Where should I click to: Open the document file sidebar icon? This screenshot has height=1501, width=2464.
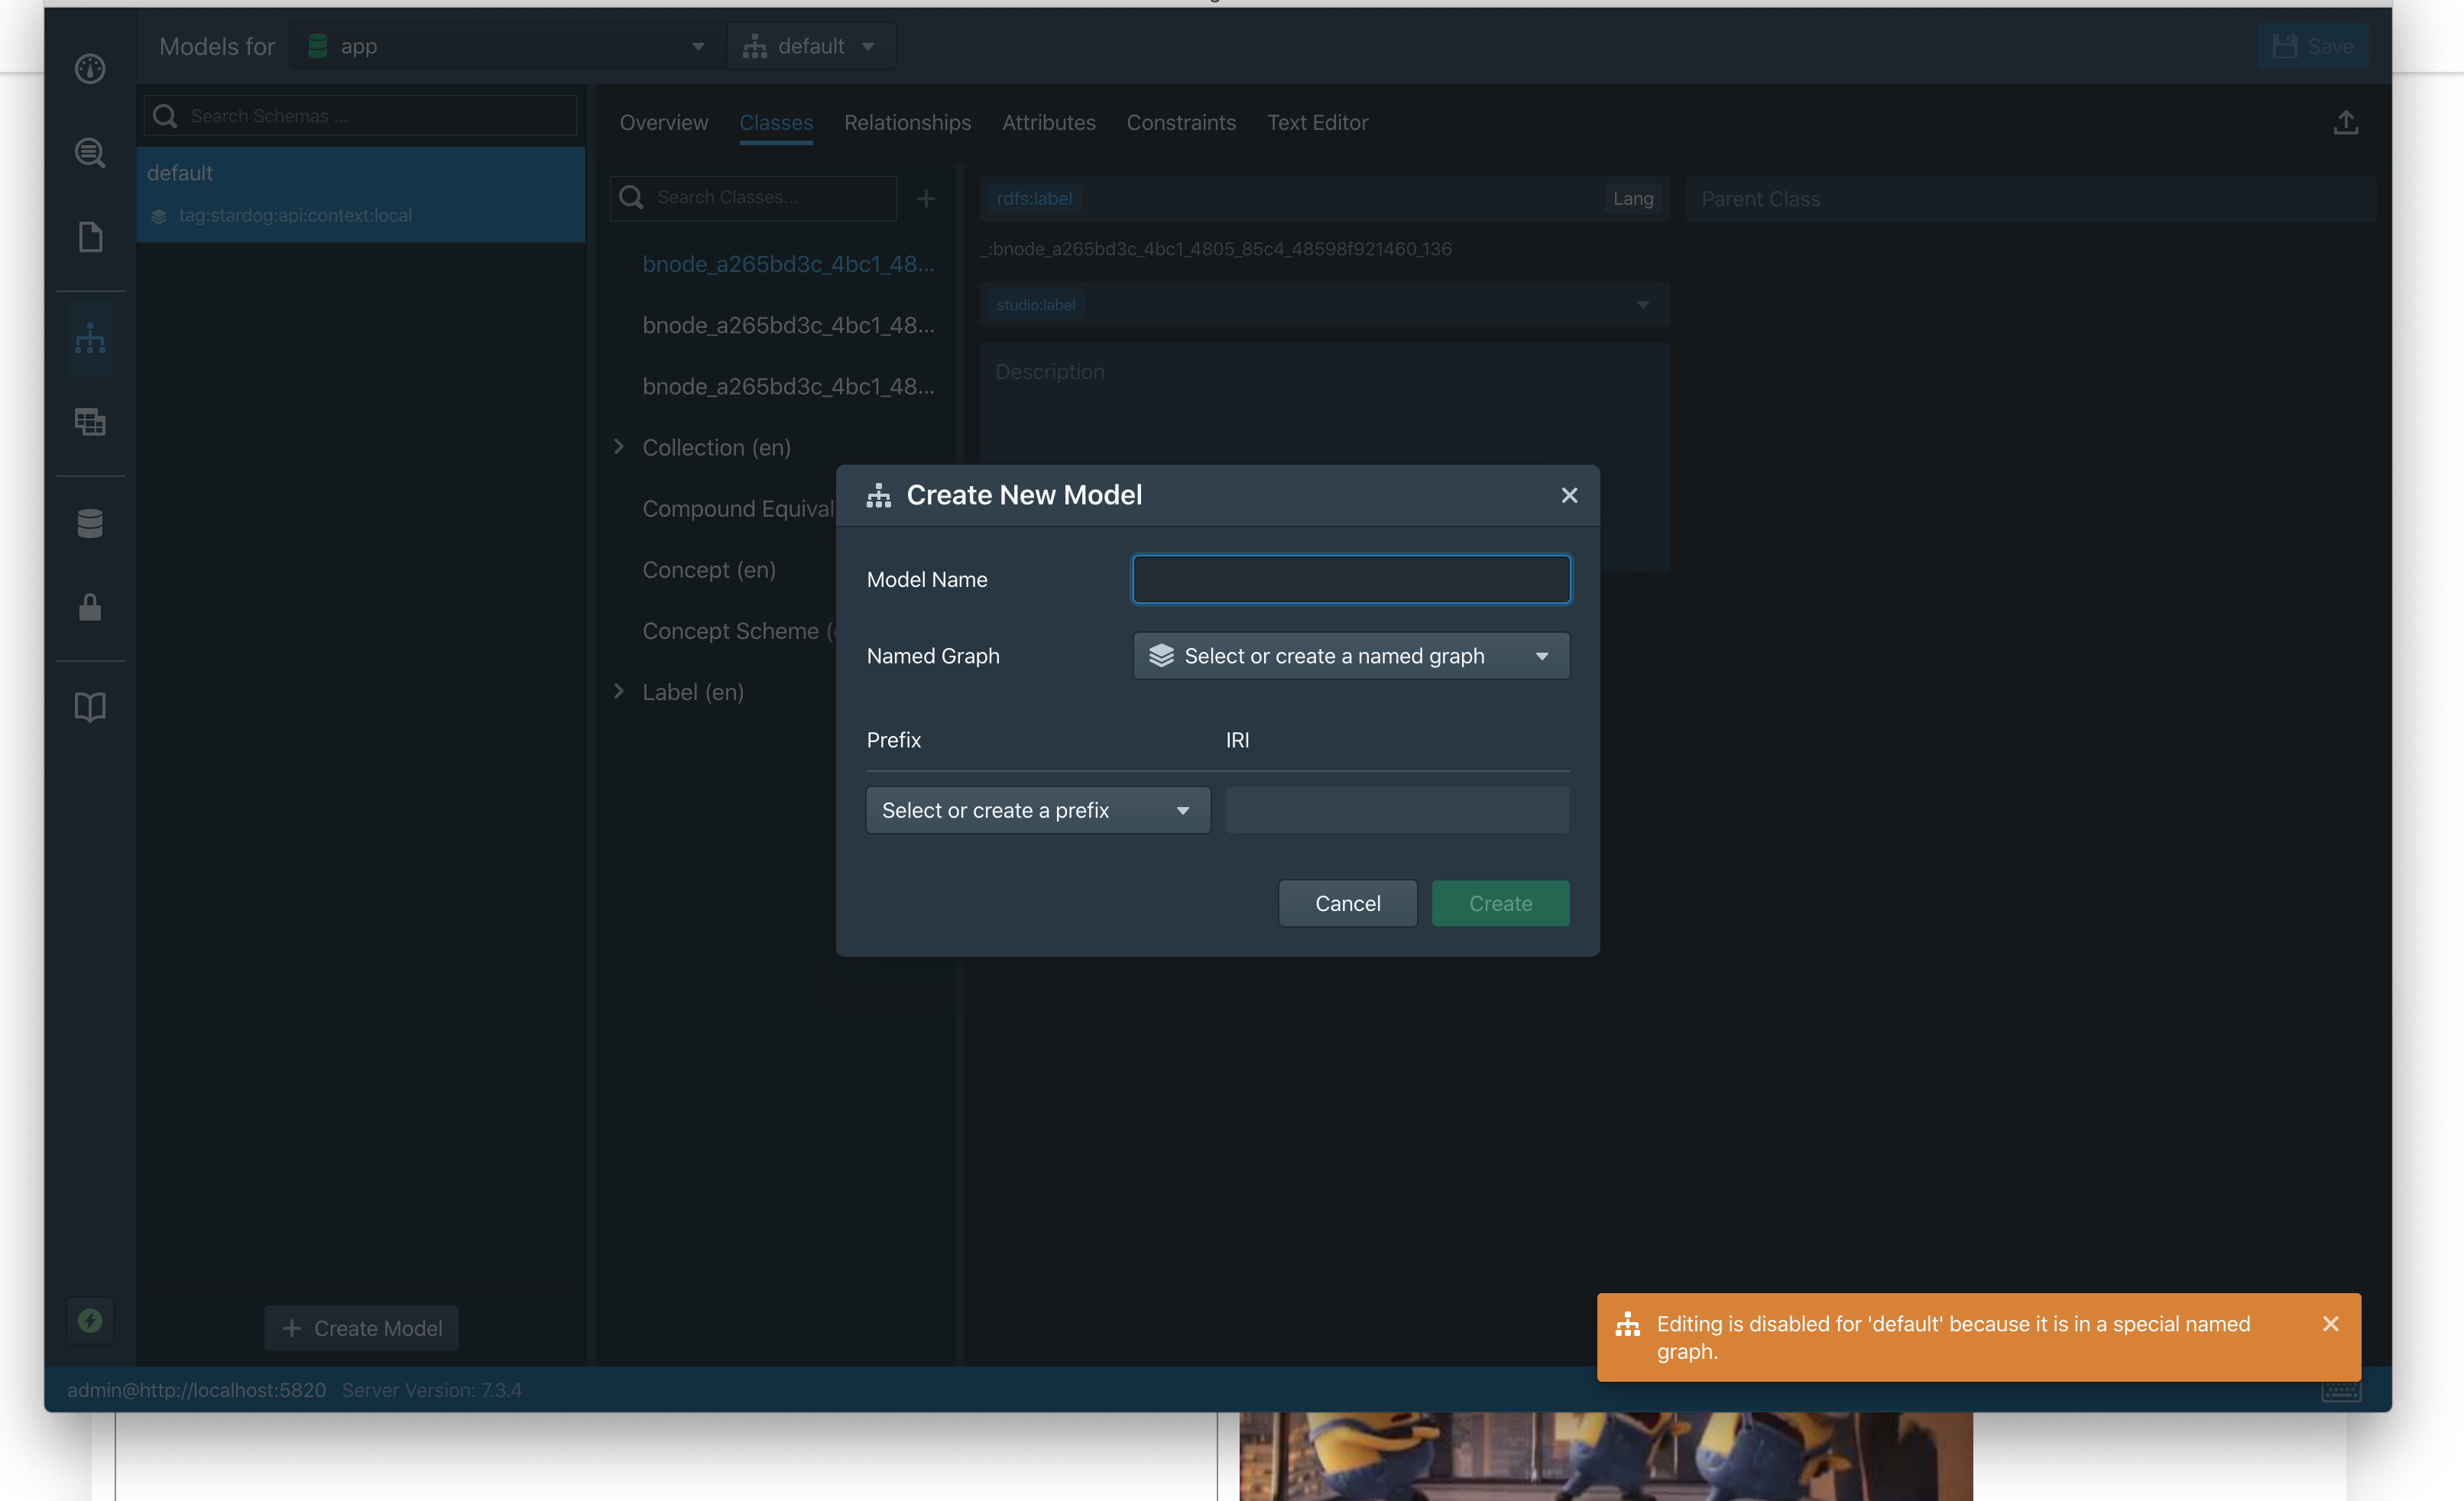pyautogui.click(x=90, y=237)
